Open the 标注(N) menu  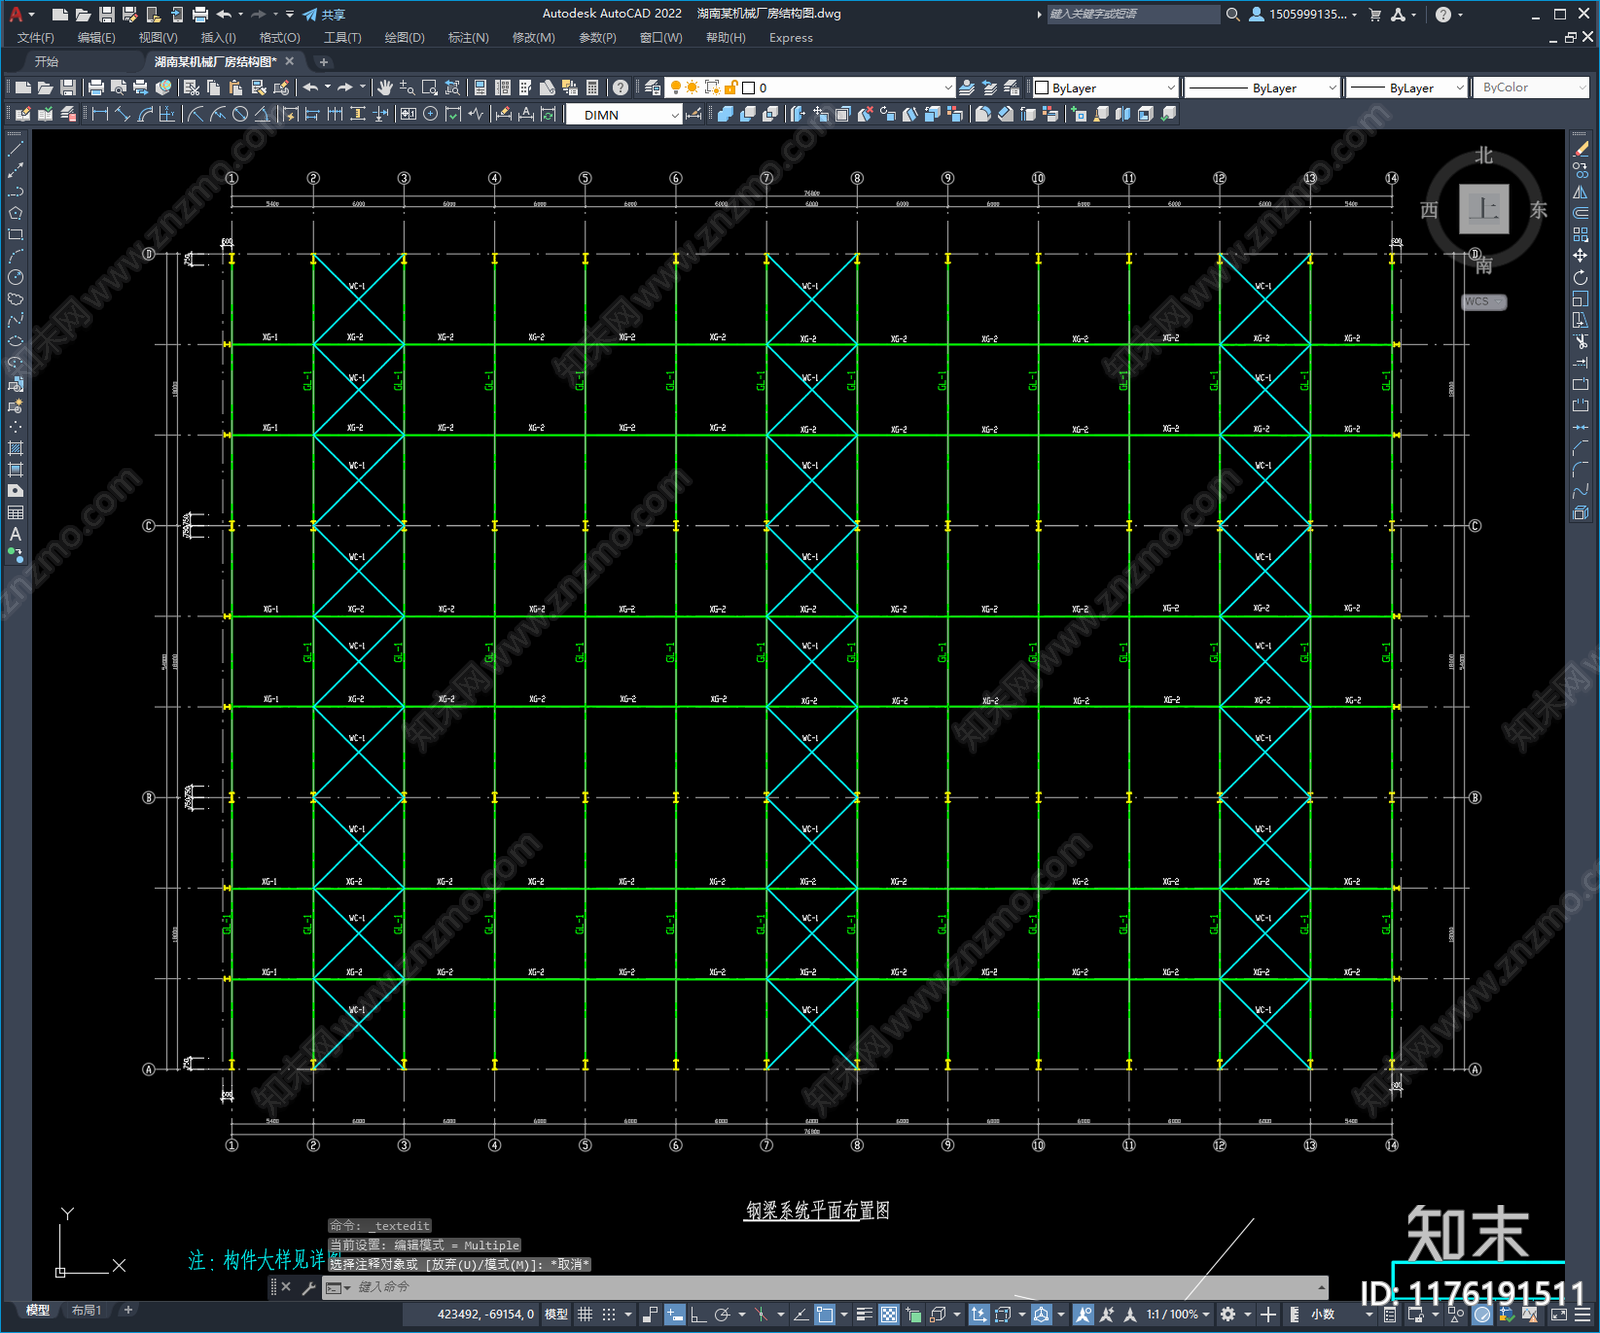coord(468,38)
